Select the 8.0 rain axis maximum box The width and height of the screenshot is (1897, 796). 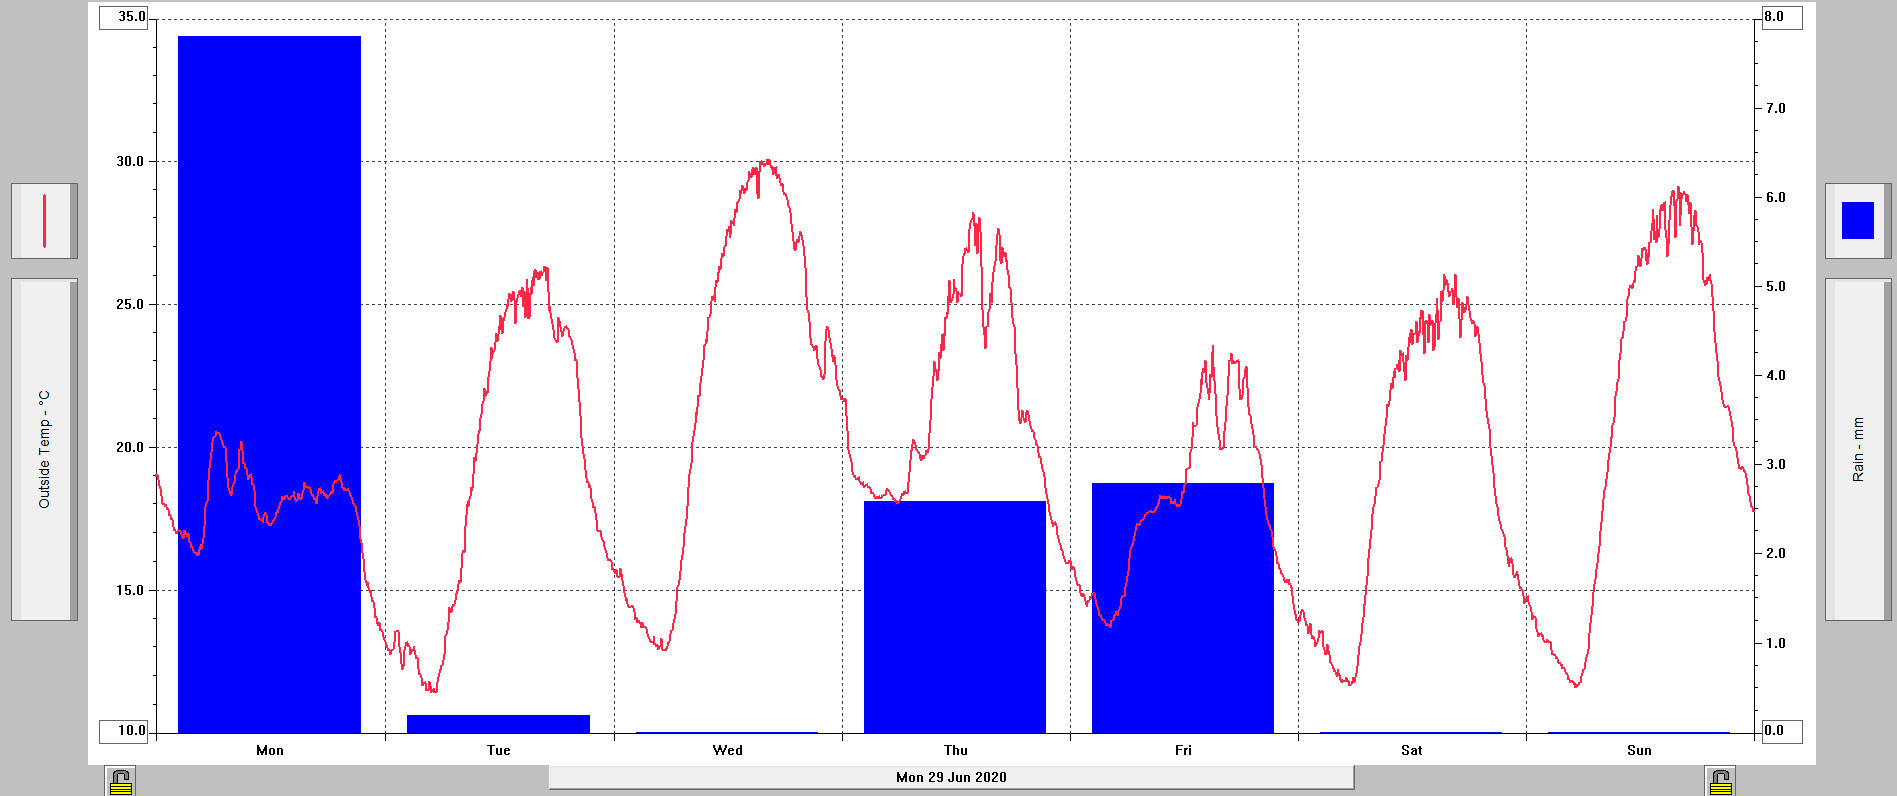[x=1780, y=17]
